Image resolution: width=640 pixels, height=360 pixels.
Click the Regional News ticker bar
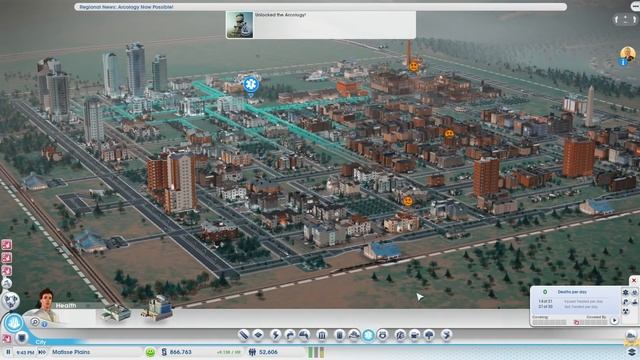pos(320,7)
